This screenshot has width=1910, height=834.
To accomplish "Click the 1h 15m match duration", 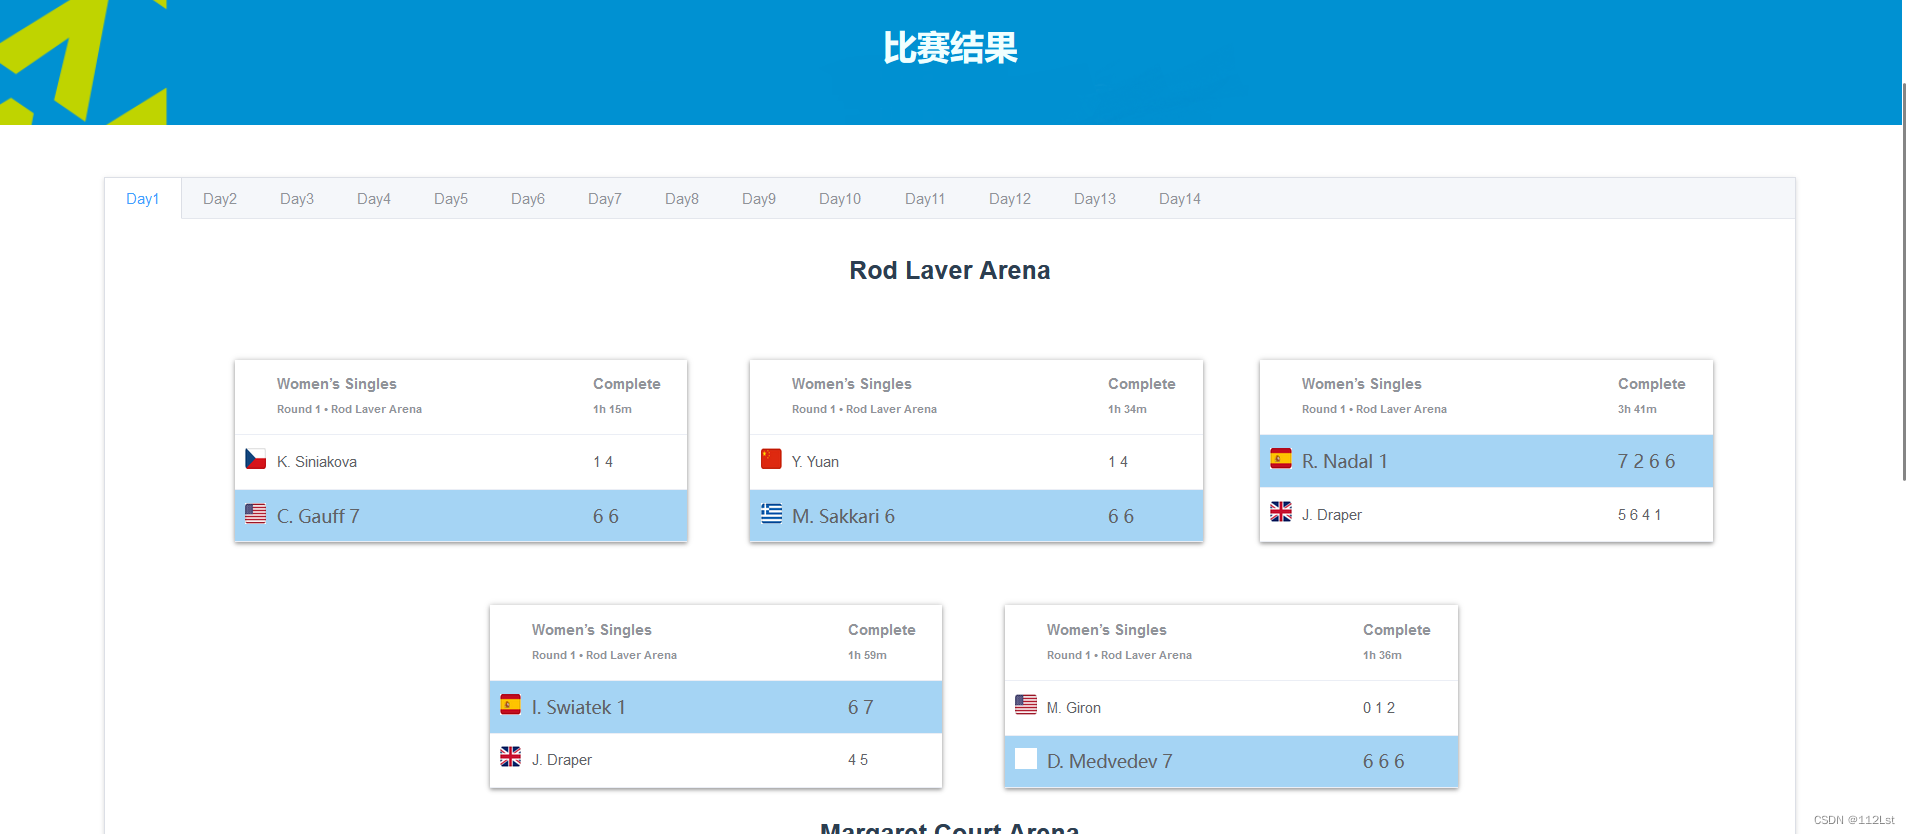I will pyautogui.click(x=612, y=409).
